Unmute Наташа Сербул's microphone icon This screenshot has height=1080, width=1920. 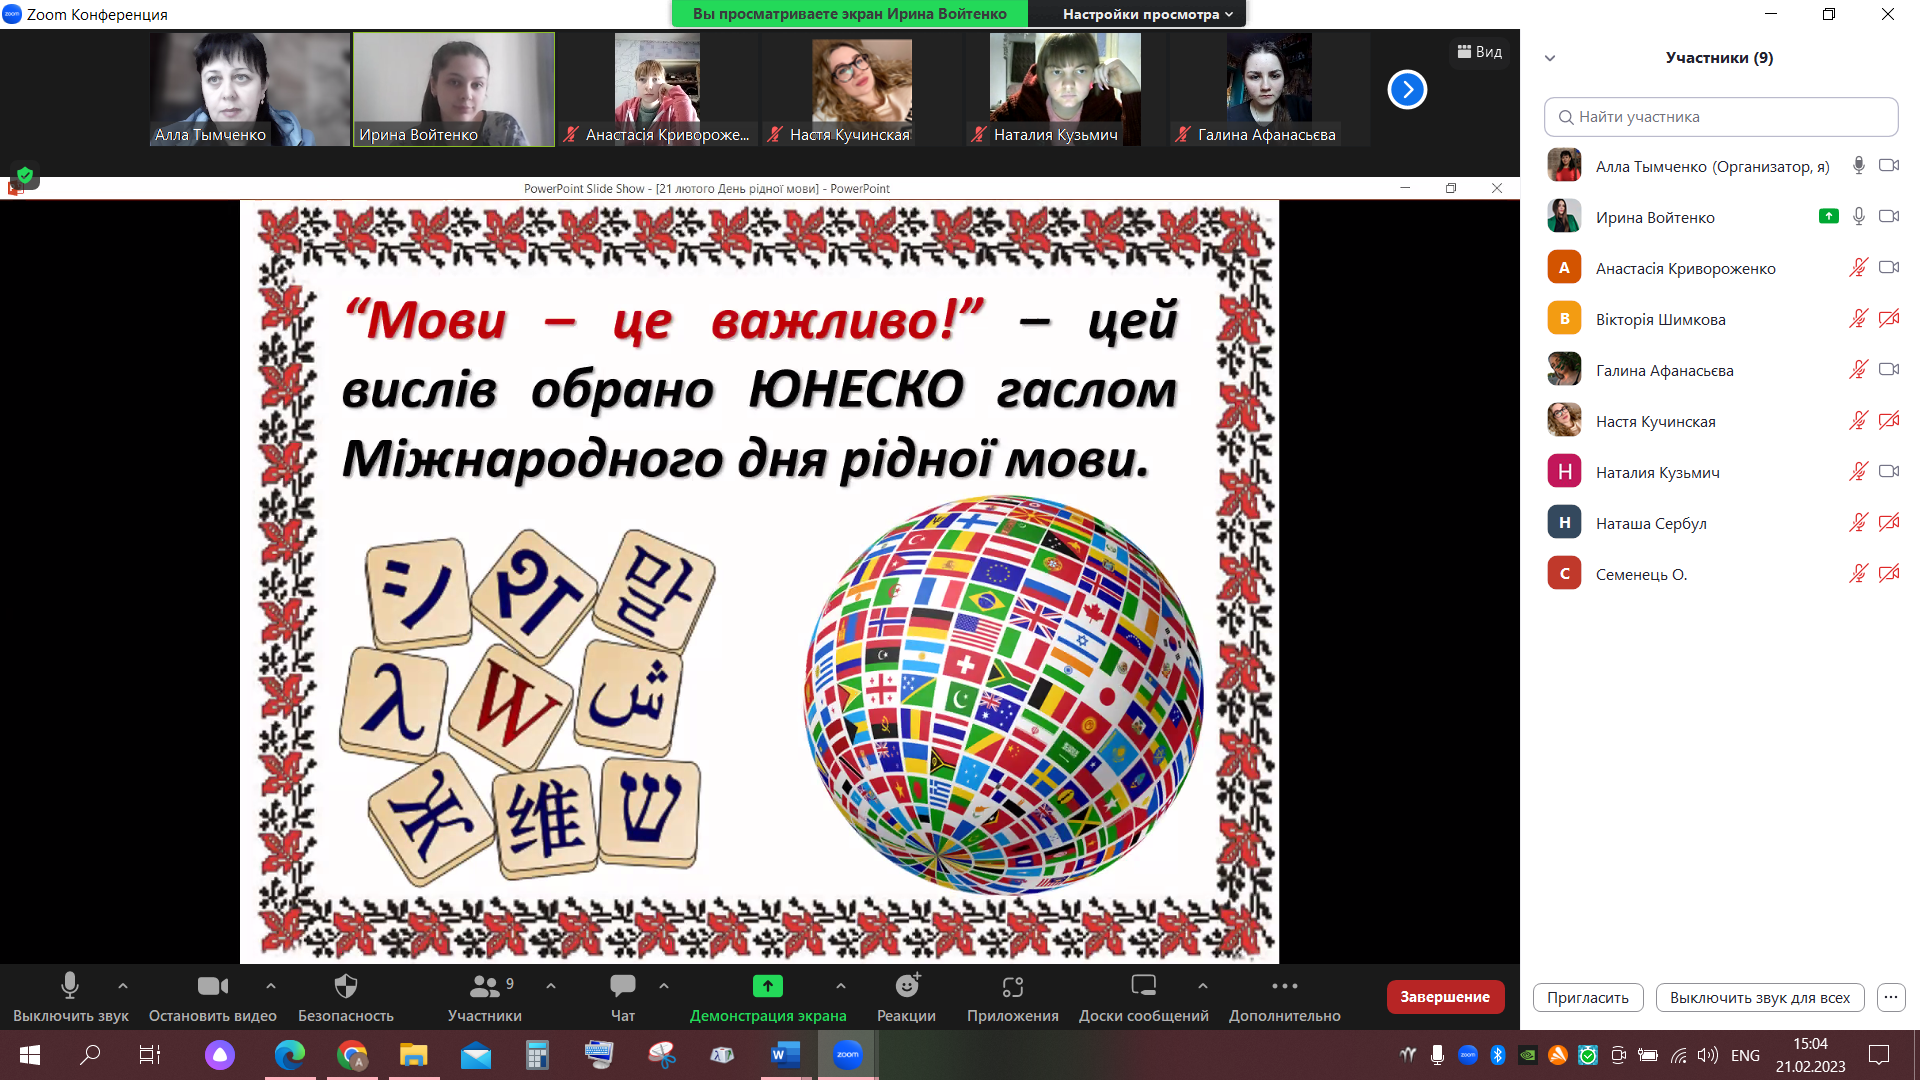1858,523
